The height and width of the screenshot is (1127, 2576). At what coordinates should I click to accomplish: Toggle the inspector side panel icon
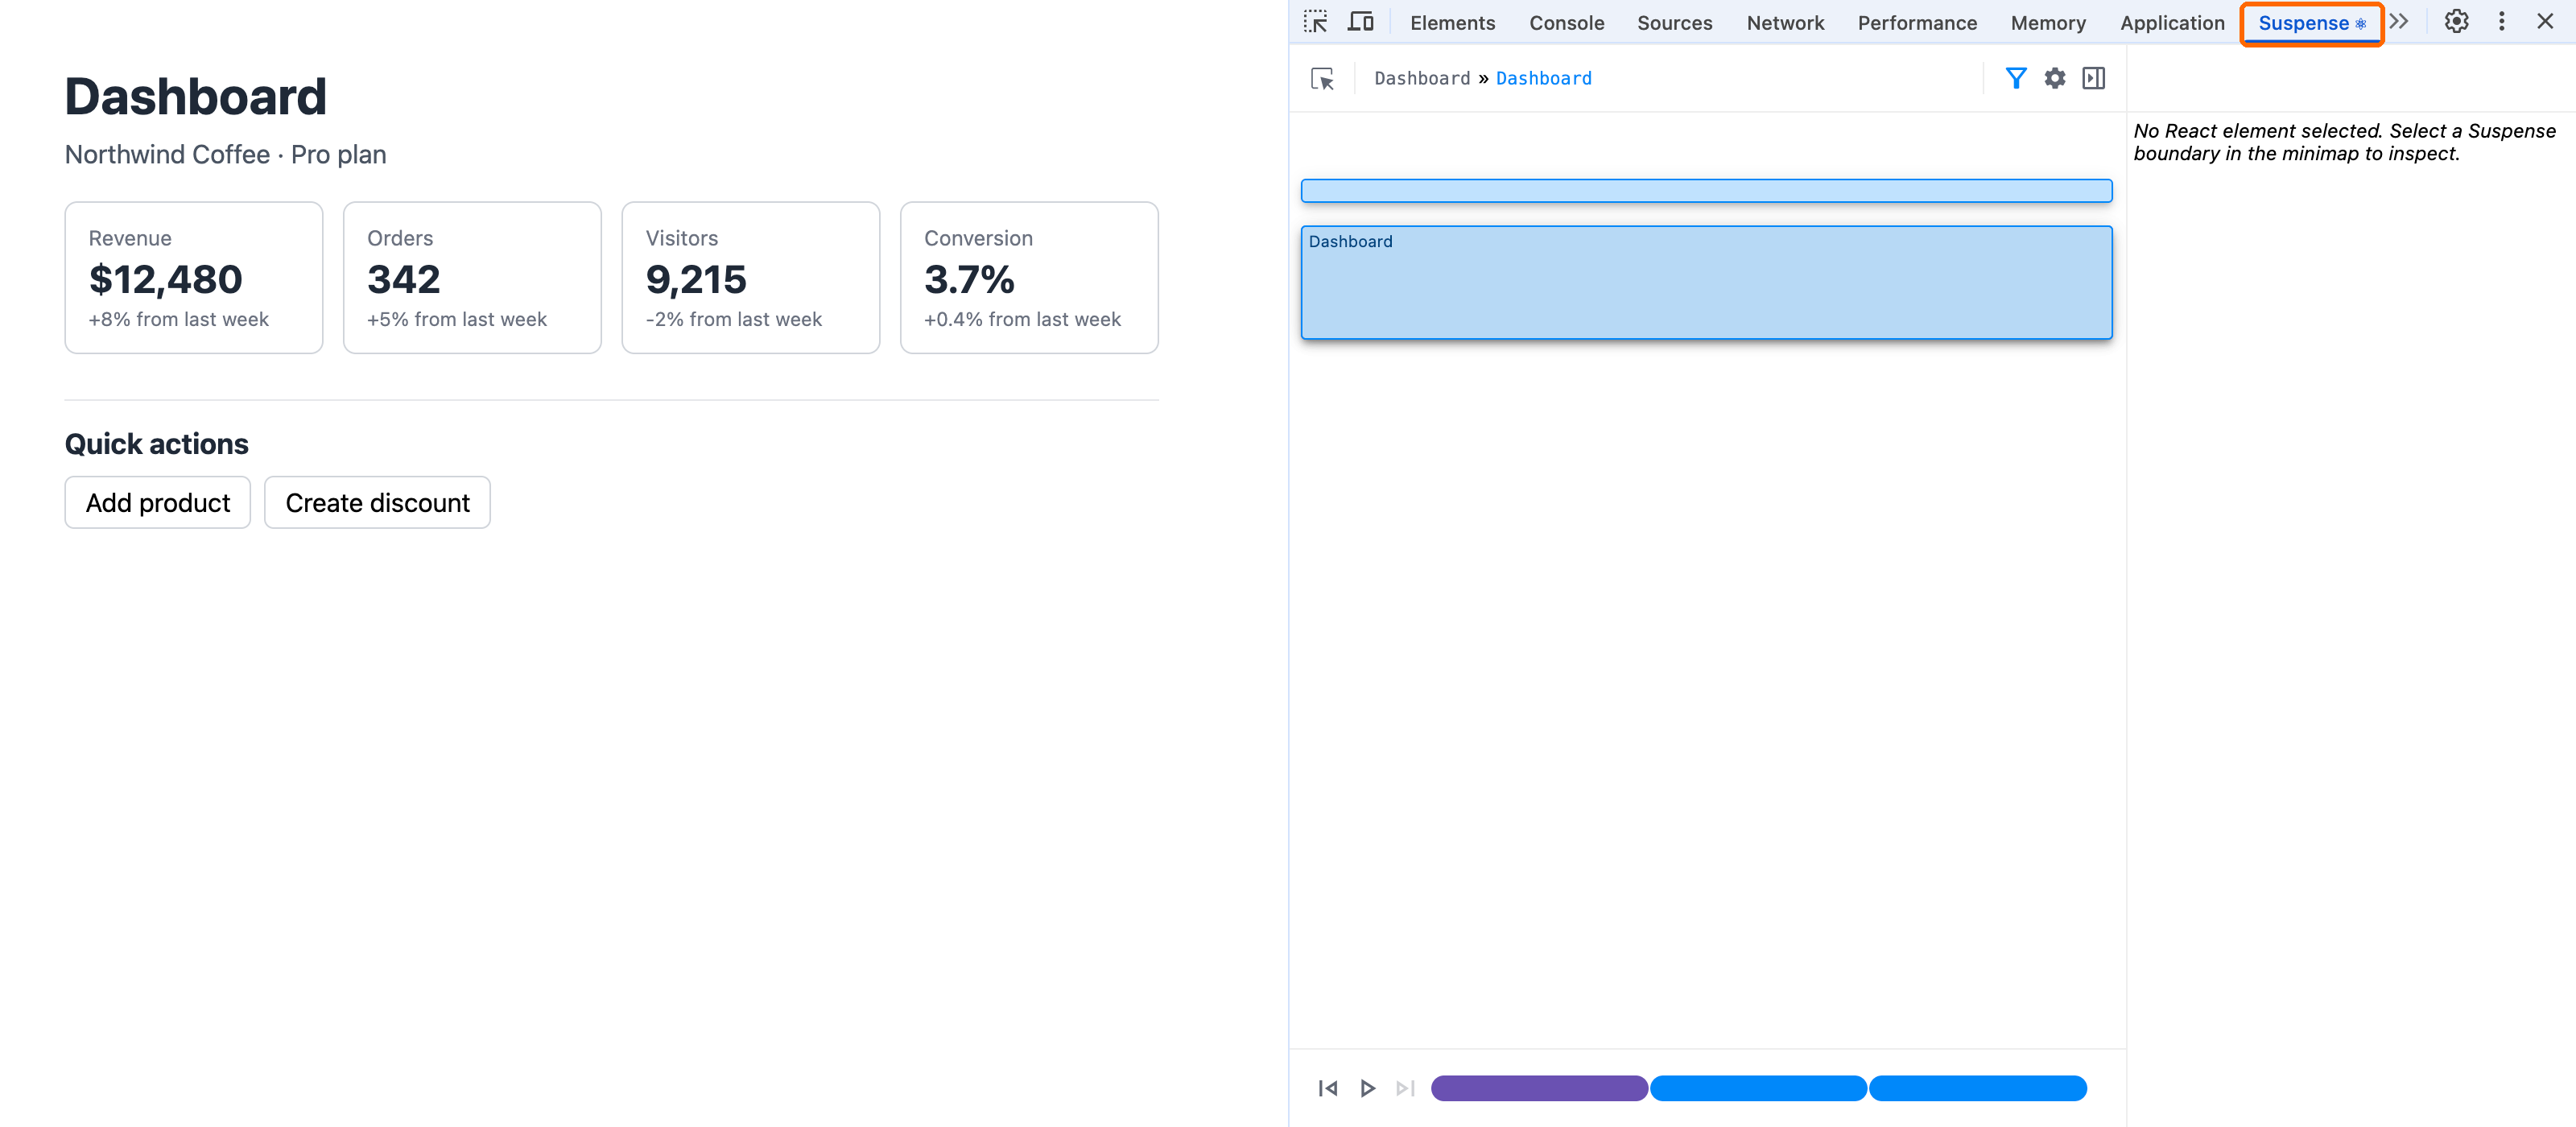click(2093, 78)
